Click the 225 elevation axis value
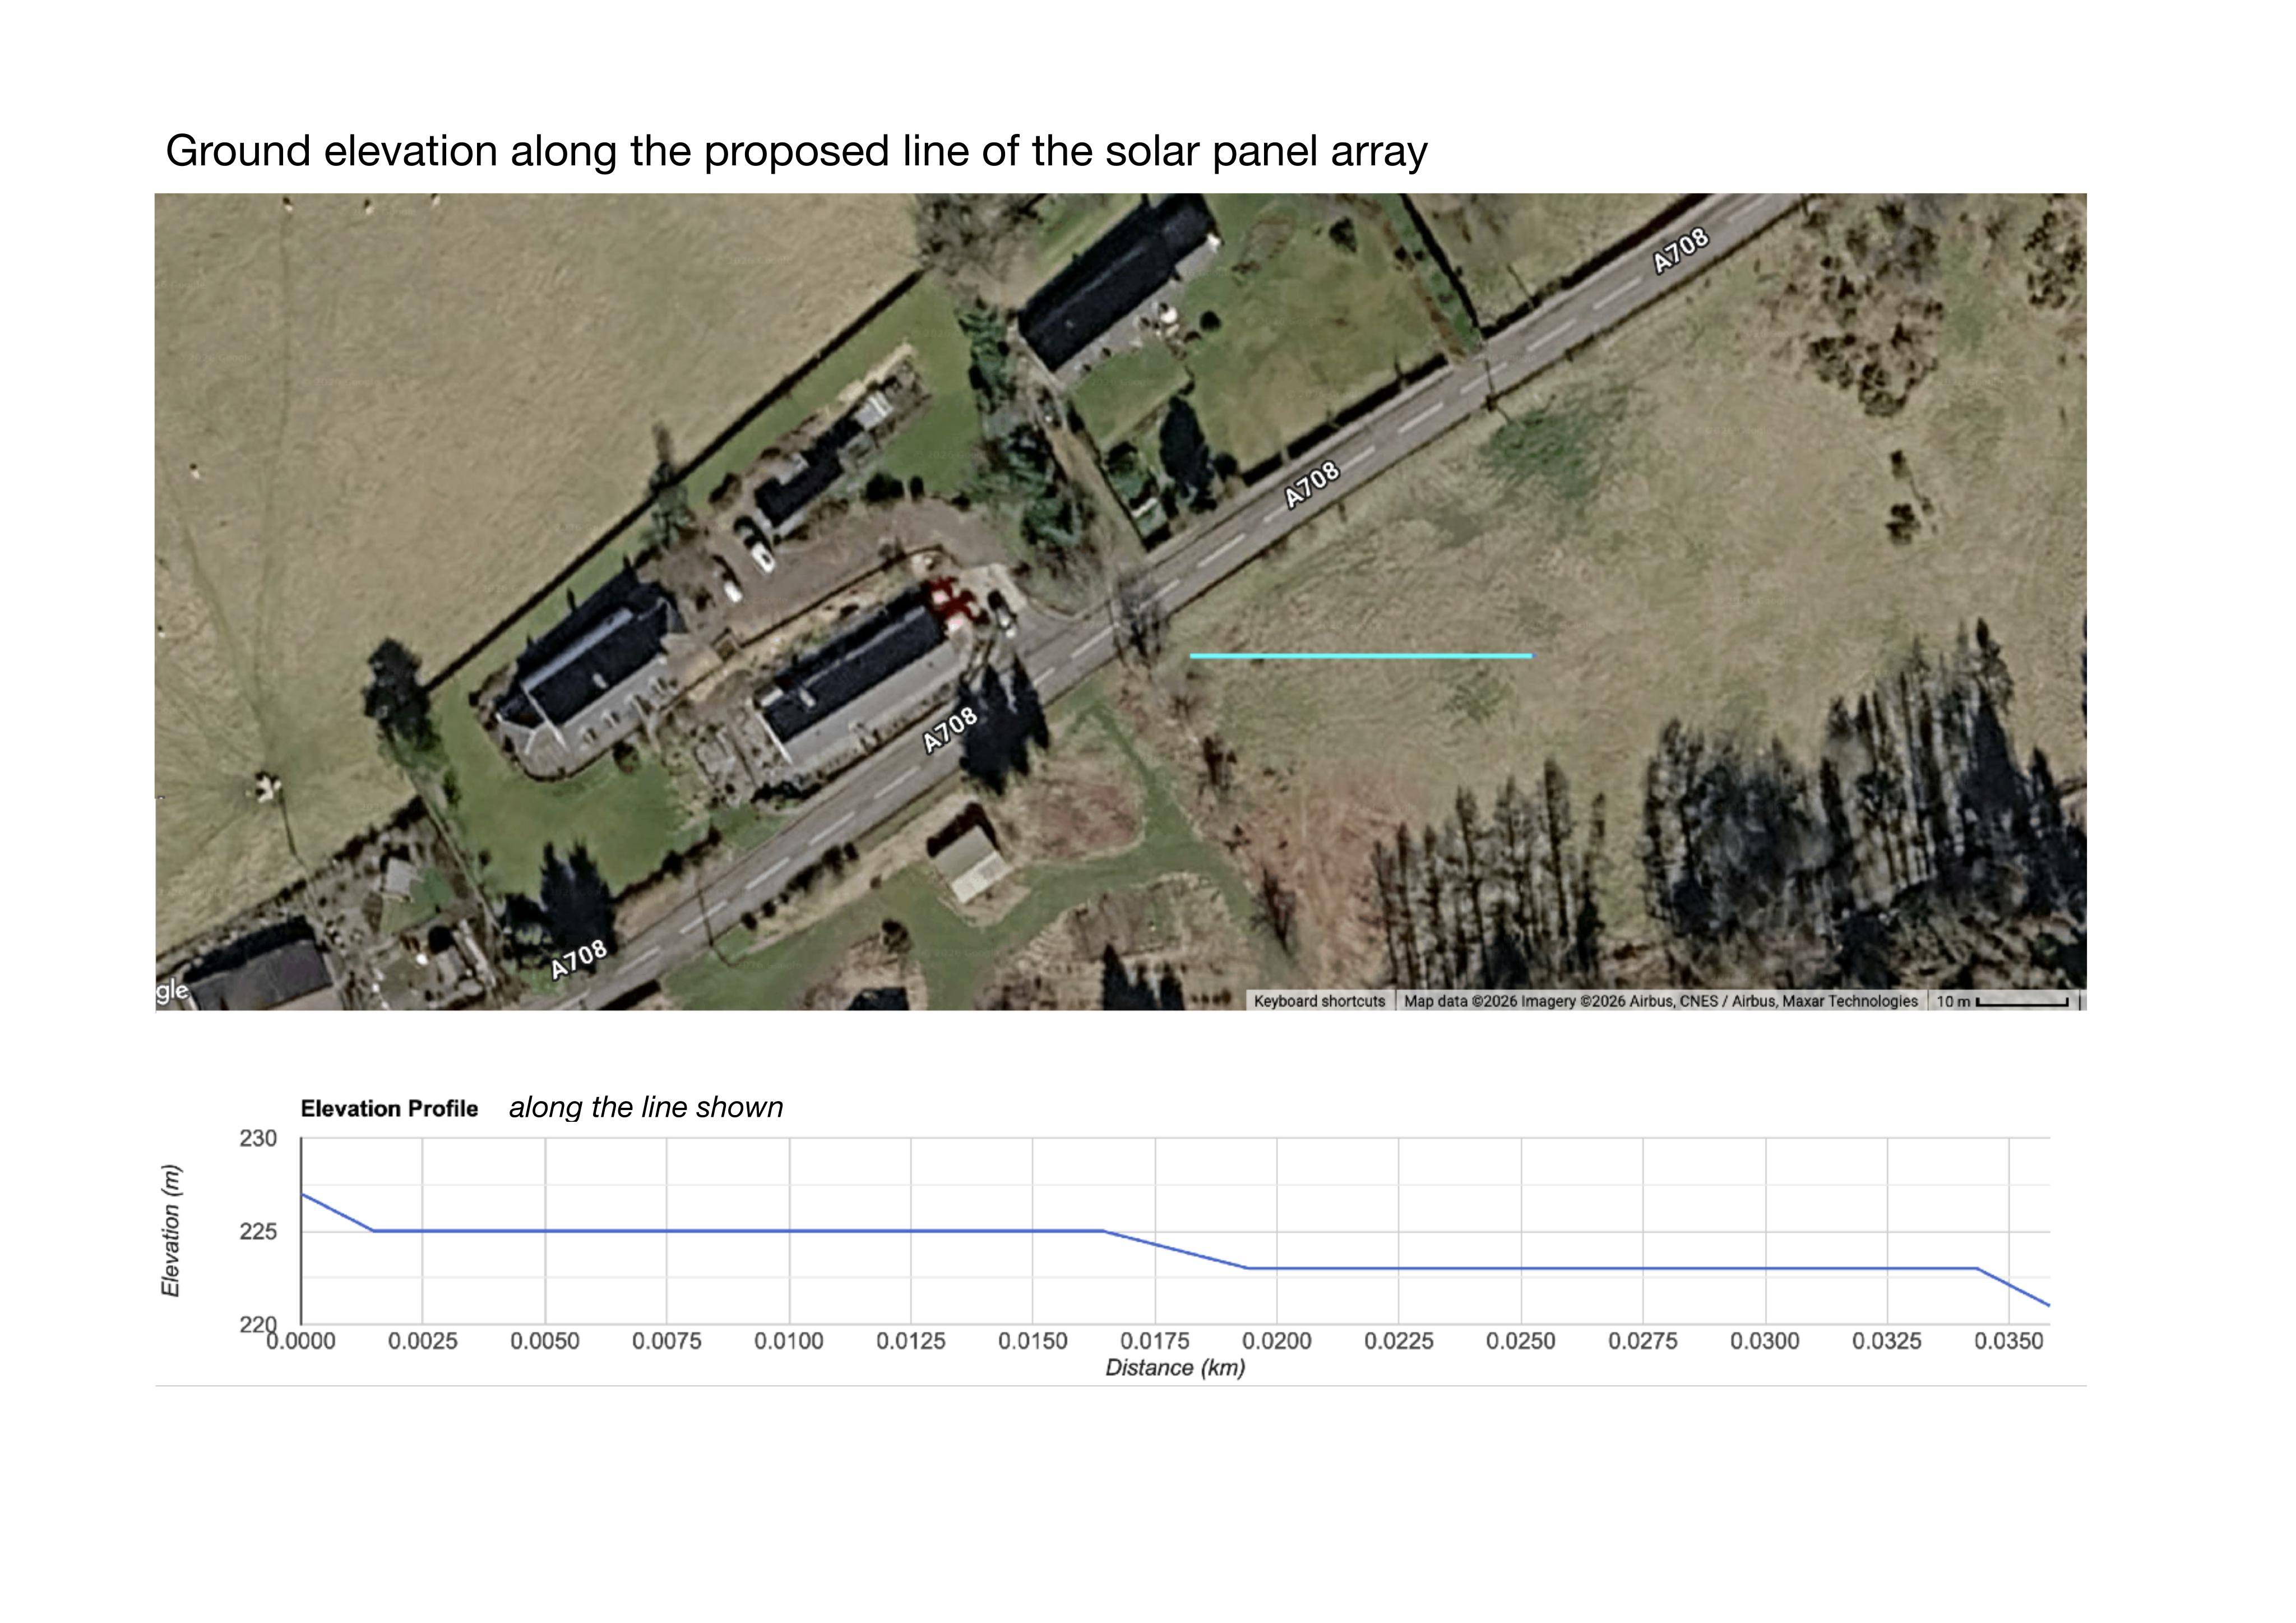 [x=258, y=1231]
